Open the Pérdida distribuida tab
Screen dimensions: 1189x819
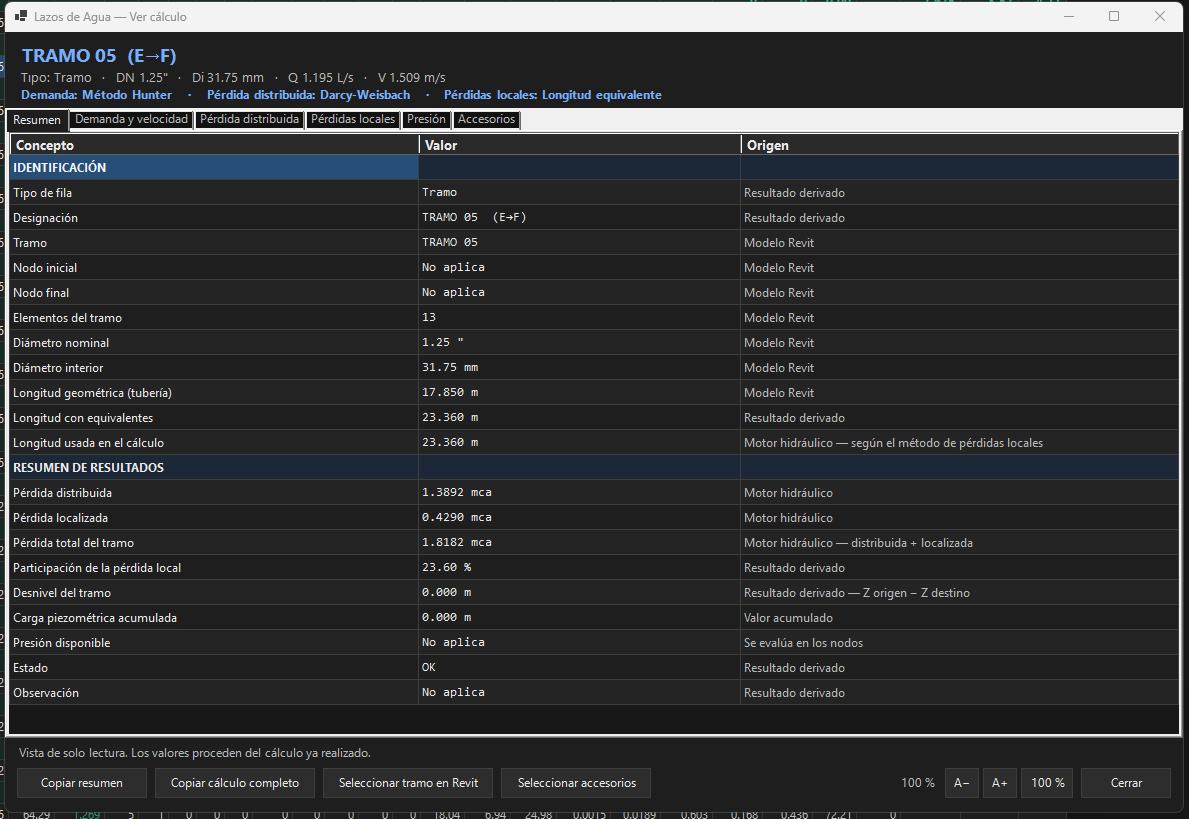coord(249,120)
